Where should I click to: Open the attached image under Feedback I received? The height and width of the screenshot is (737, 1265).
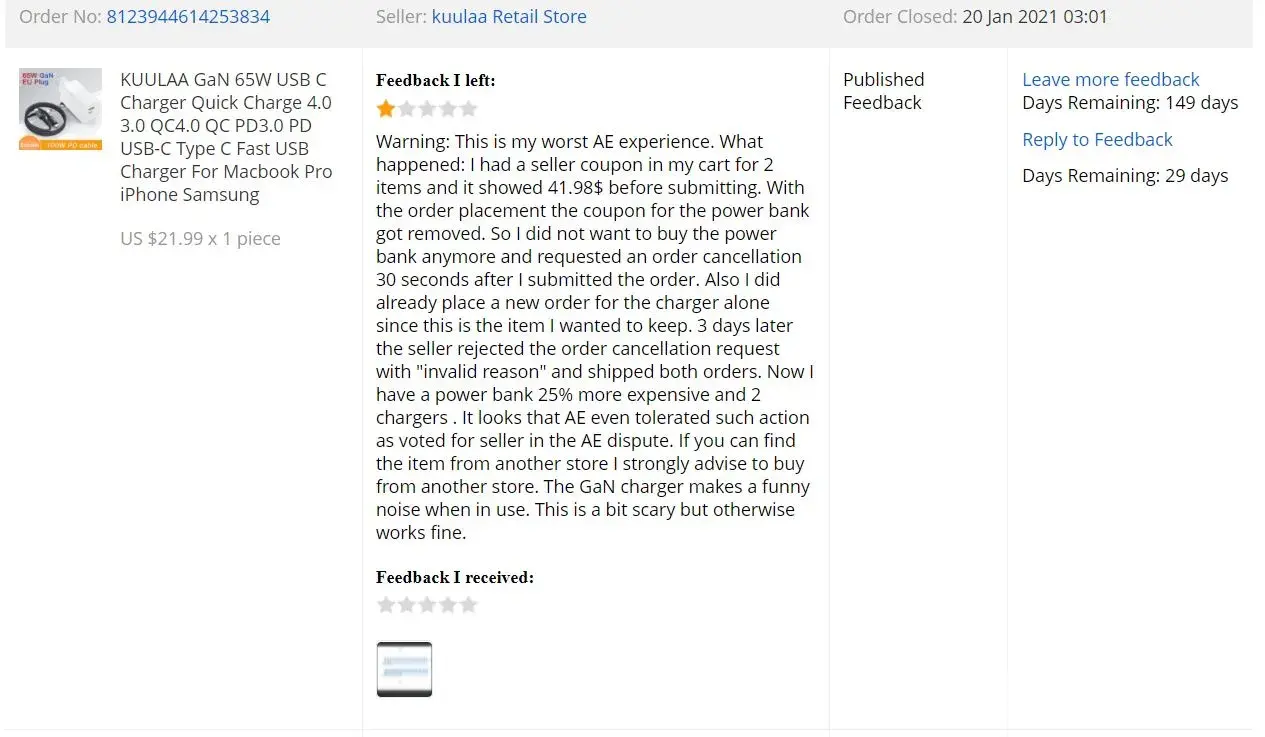[404, 669]
